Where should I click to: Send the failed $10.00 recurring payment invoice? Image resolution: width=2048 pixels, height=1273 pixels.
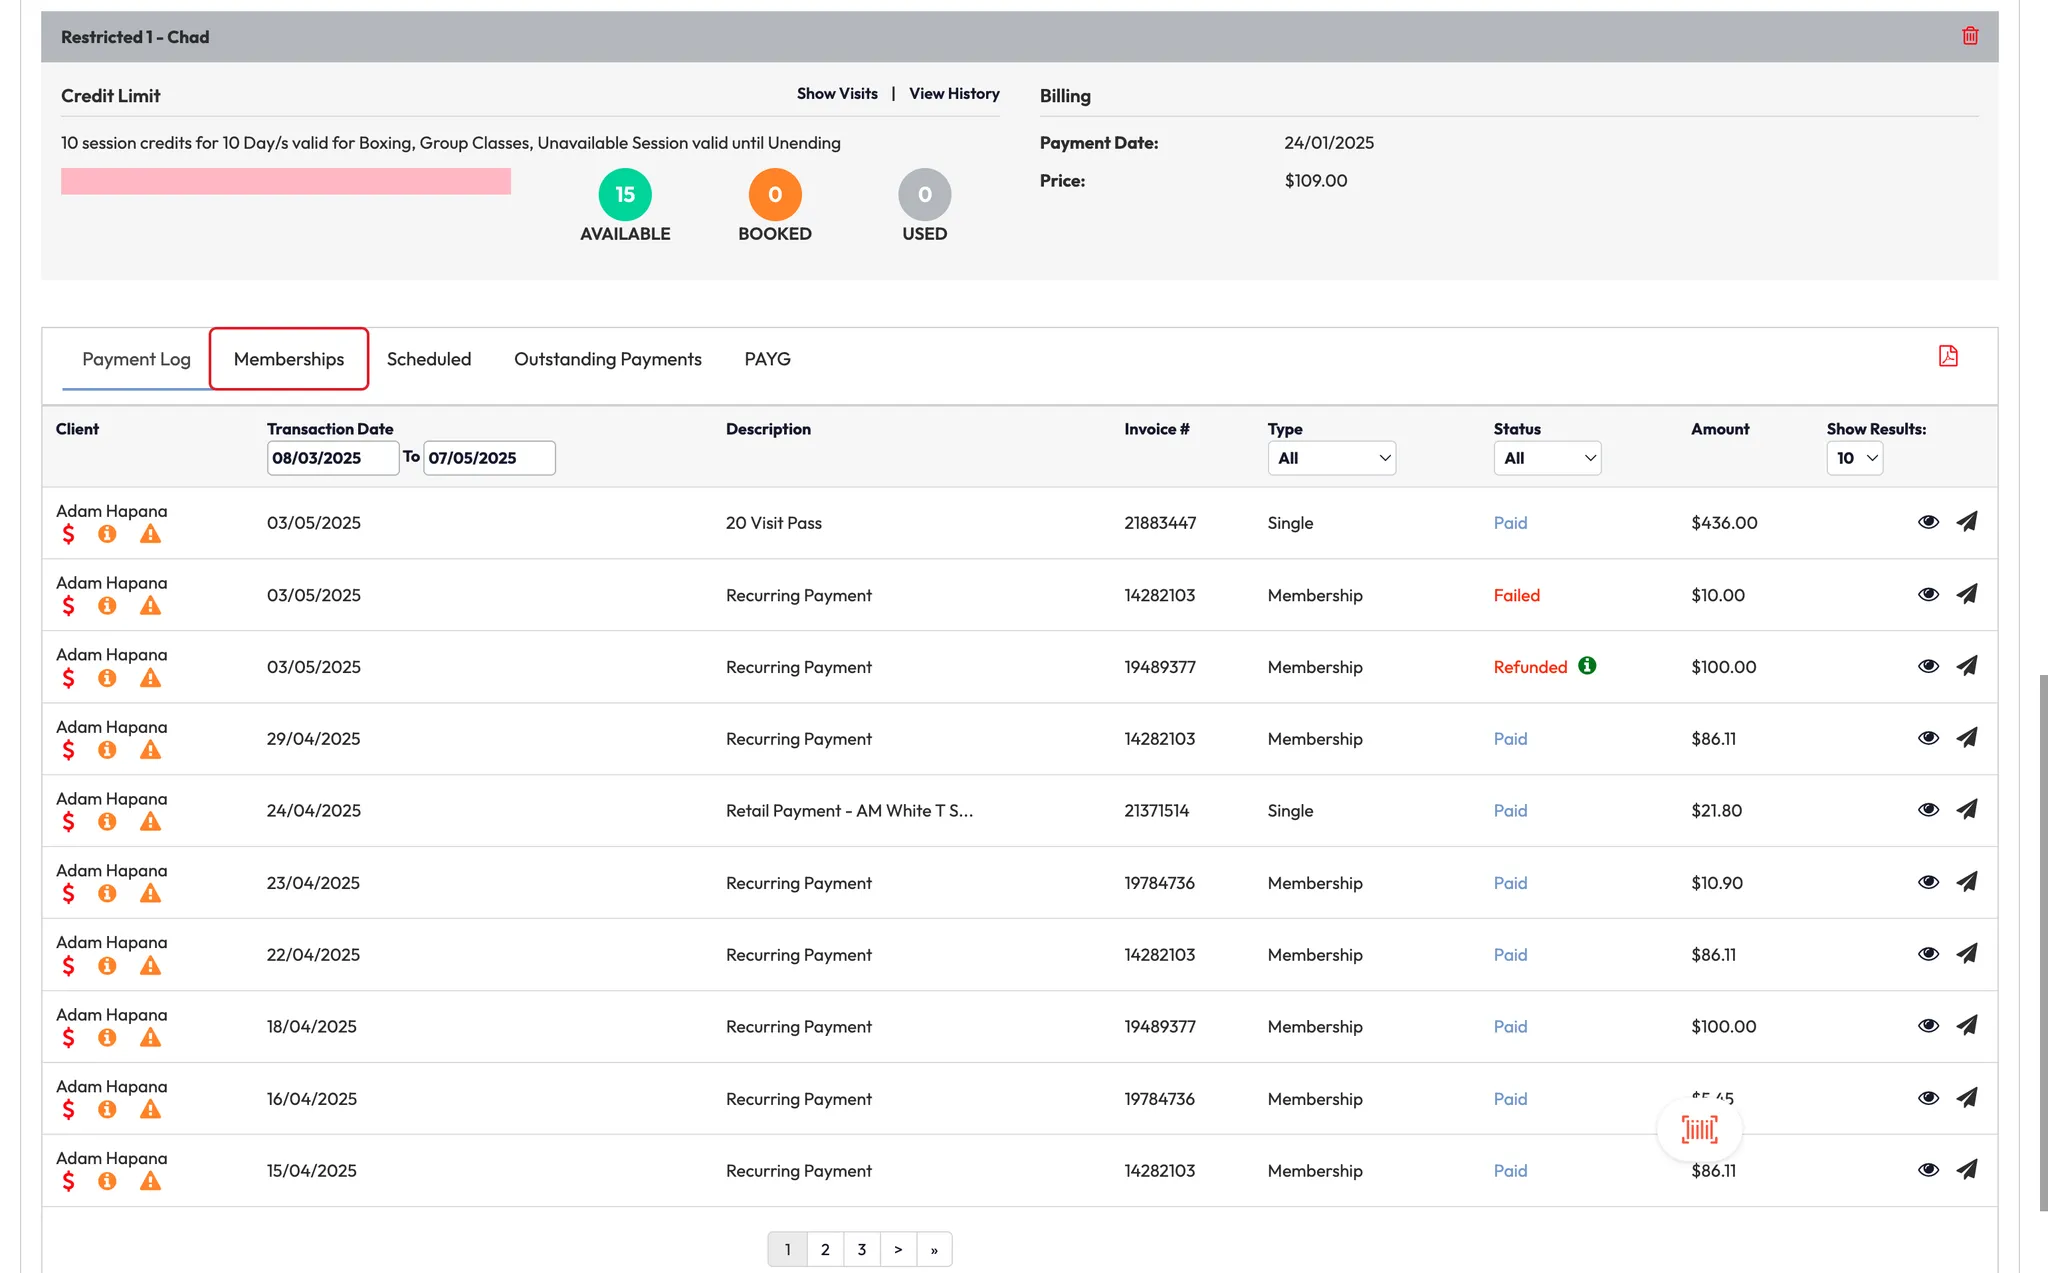[x=1966, y=594]
